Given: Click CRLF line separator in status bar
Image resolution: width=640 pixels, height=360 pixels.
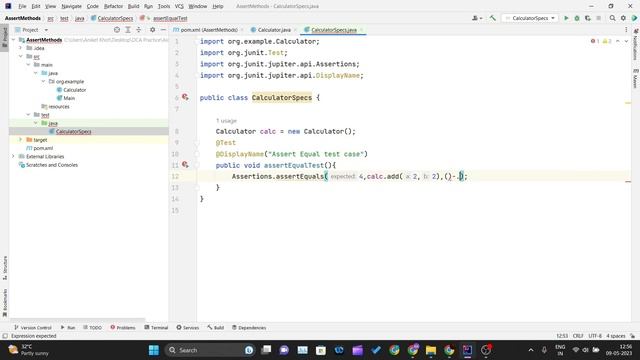Looking at the screenshot, I should click(x=578, y=336).
